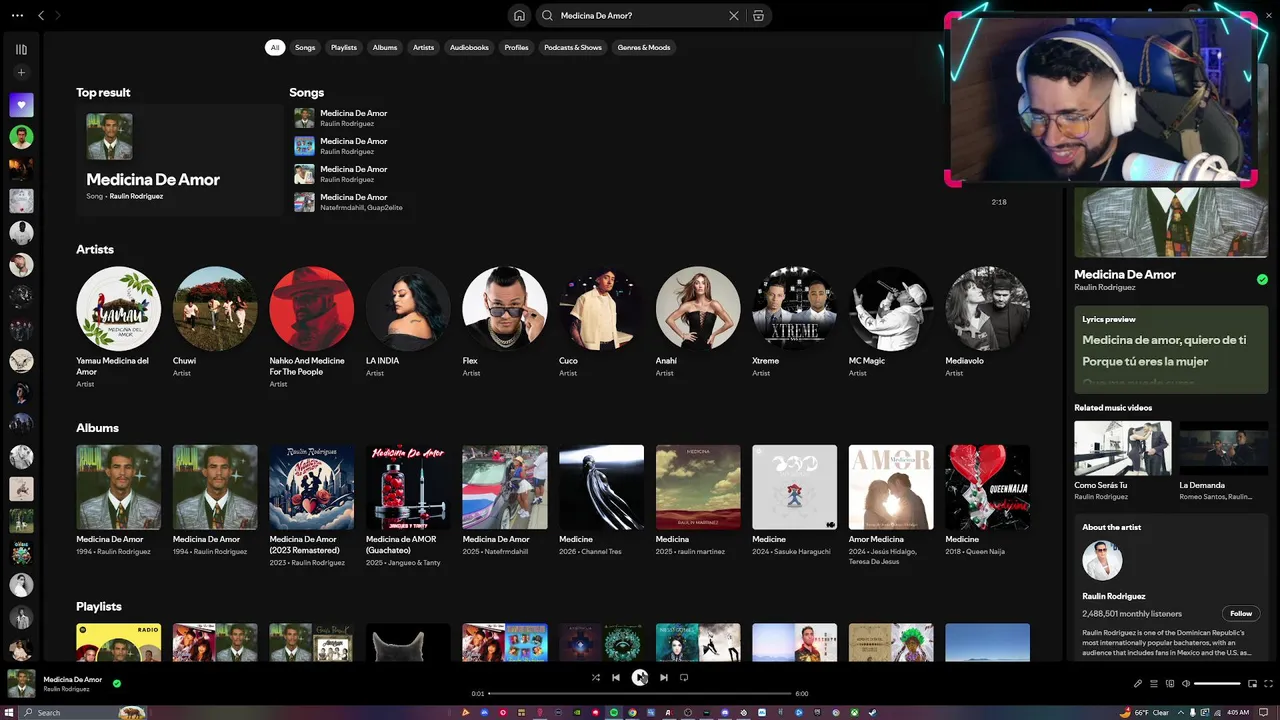The height and width of the screenshot is (720, 1280).
Task: Follow Raulin Rodriguez with the Follow button
Action: (1241, 613)
